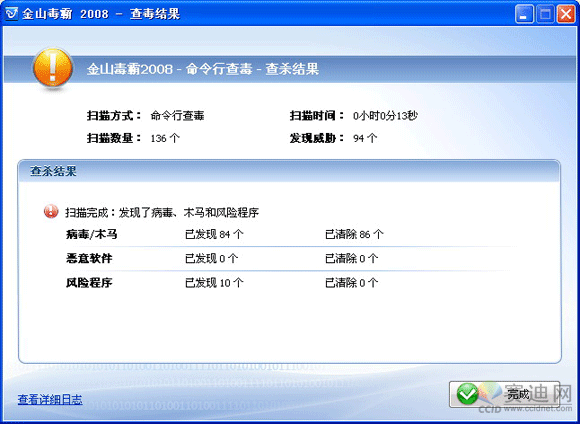Click the threats found value 94 个

[x=365, y=138]
